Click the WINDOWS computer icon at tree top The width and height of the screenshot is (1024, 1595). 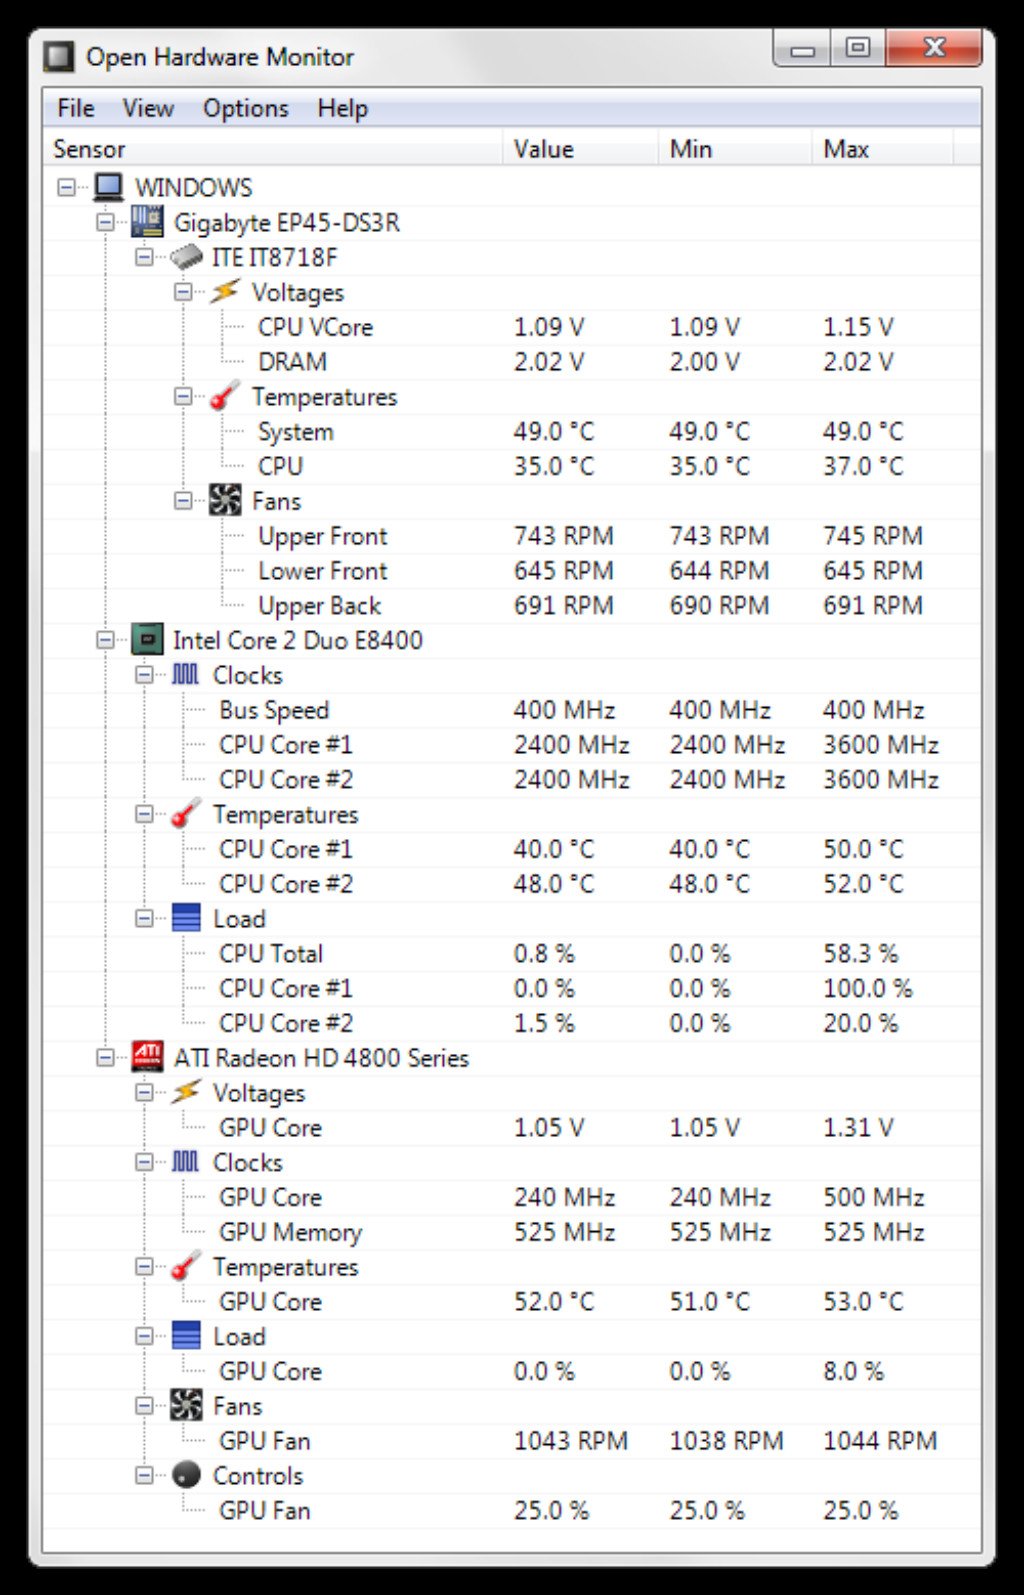(x=110, y=186)
